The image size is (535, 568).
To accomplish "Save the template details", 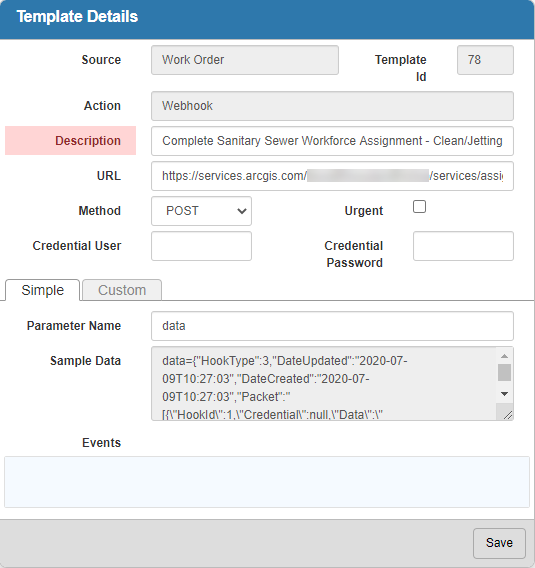I will (499, 543).
